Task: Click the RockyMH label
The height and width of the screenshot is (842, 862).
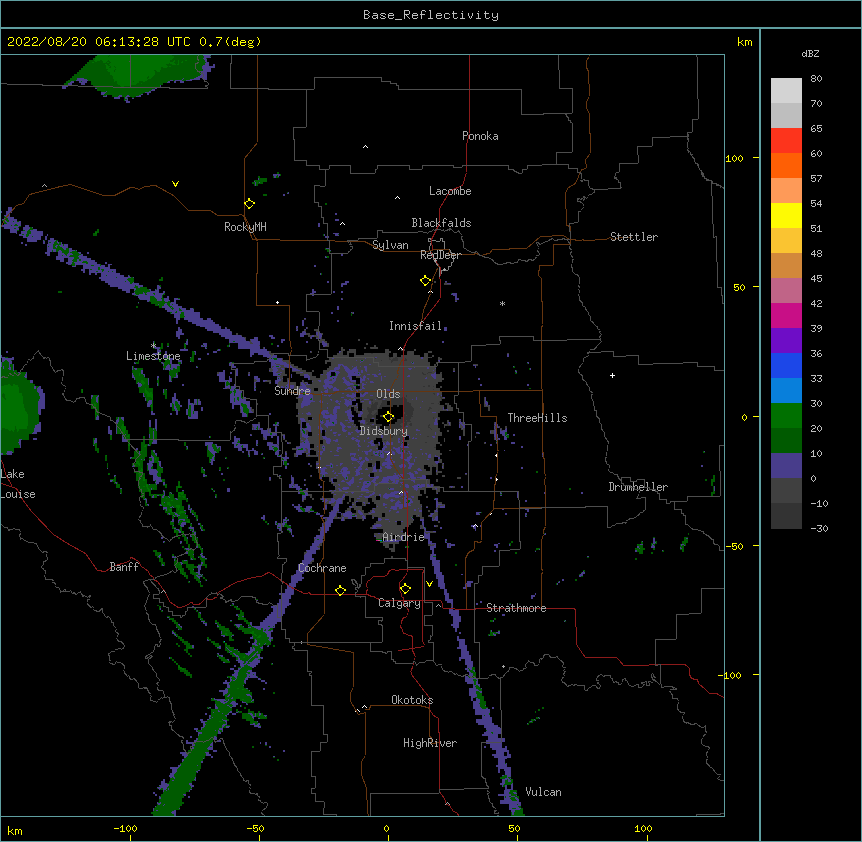Action: (x=245, y=227)
